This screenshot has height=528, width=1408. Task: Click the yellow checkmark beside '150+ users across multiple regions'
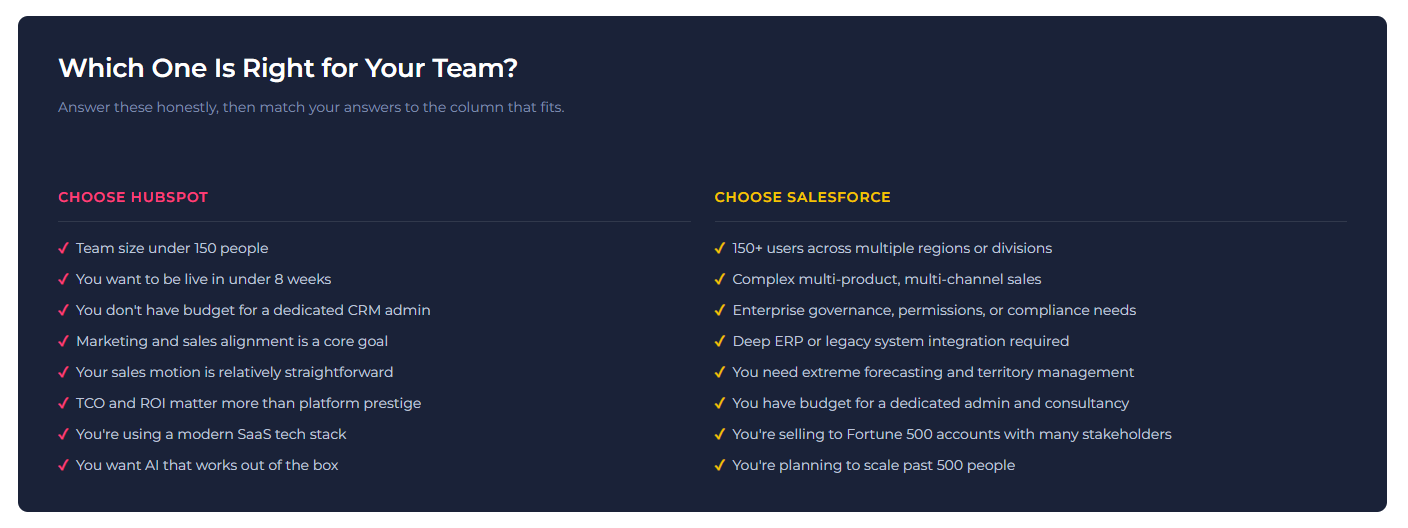(719, 248)
